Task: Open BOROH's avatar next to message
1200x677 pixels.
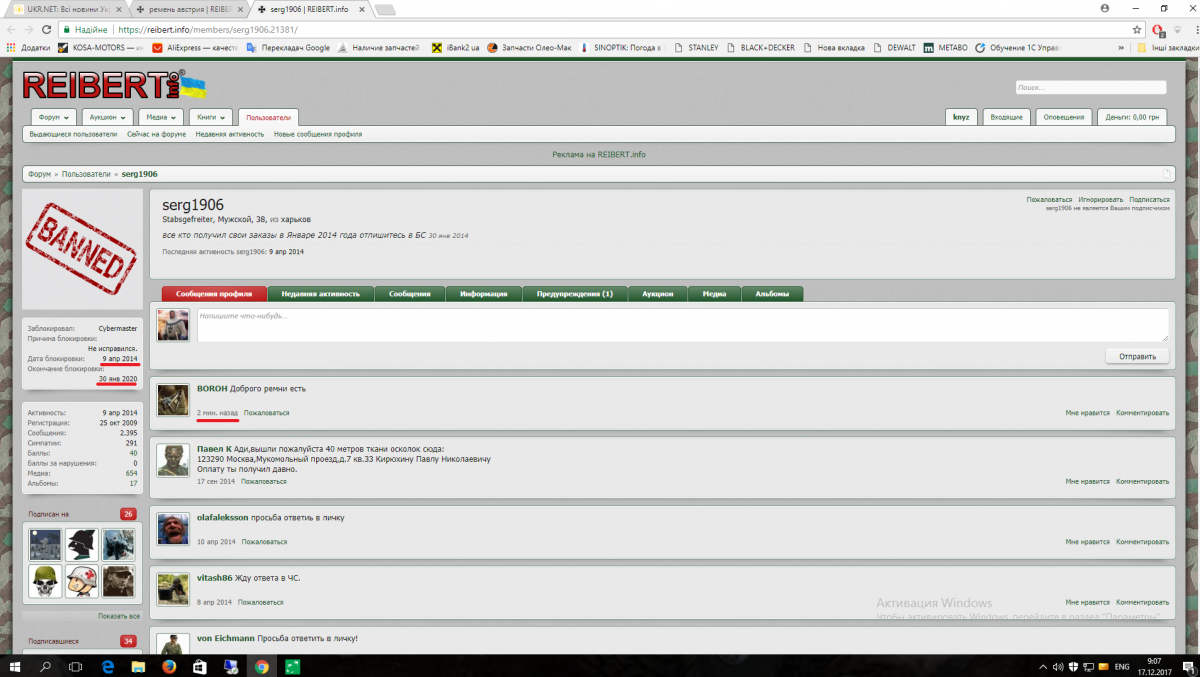Action: click(173, 399)
